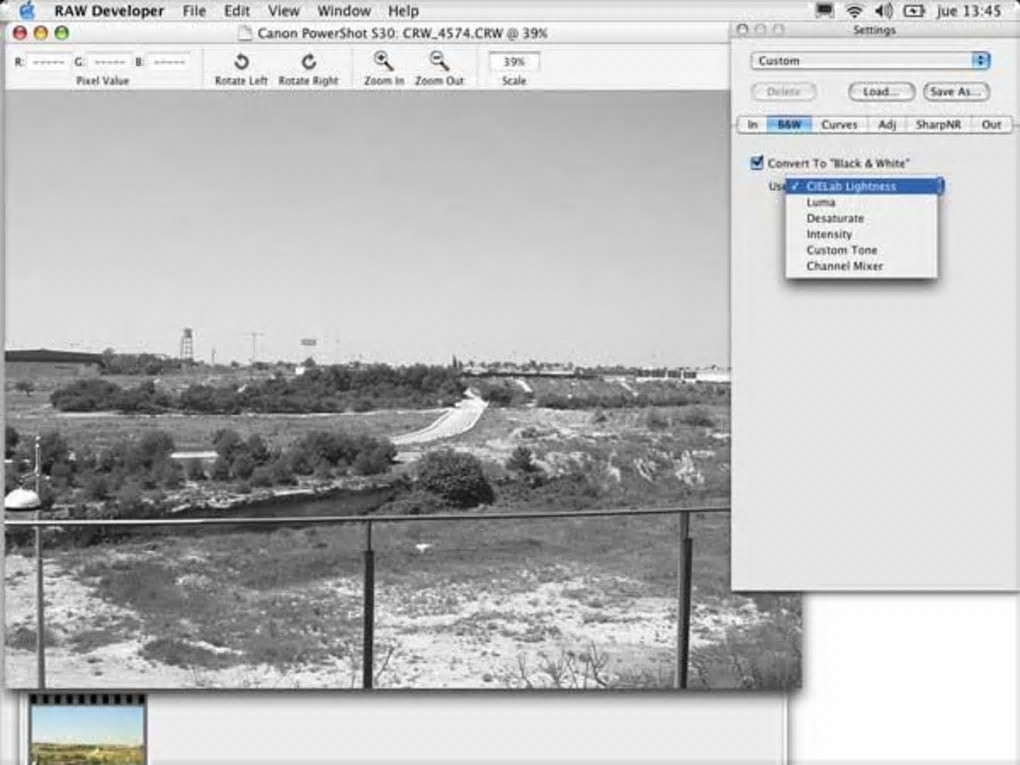Close the image window with red button
The image size is (1020, 765).
(20, 33)
